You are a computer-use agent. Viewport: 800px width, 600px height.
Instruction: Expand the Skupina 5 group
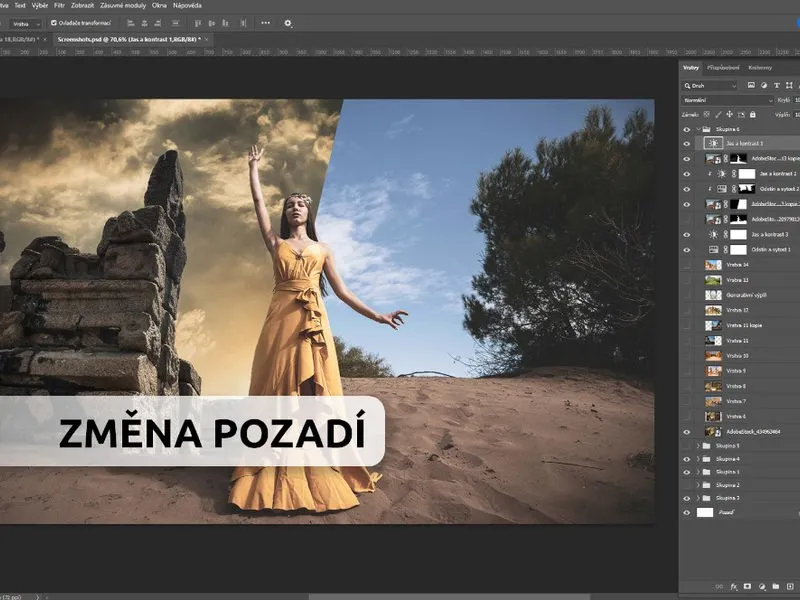[698, 446]
